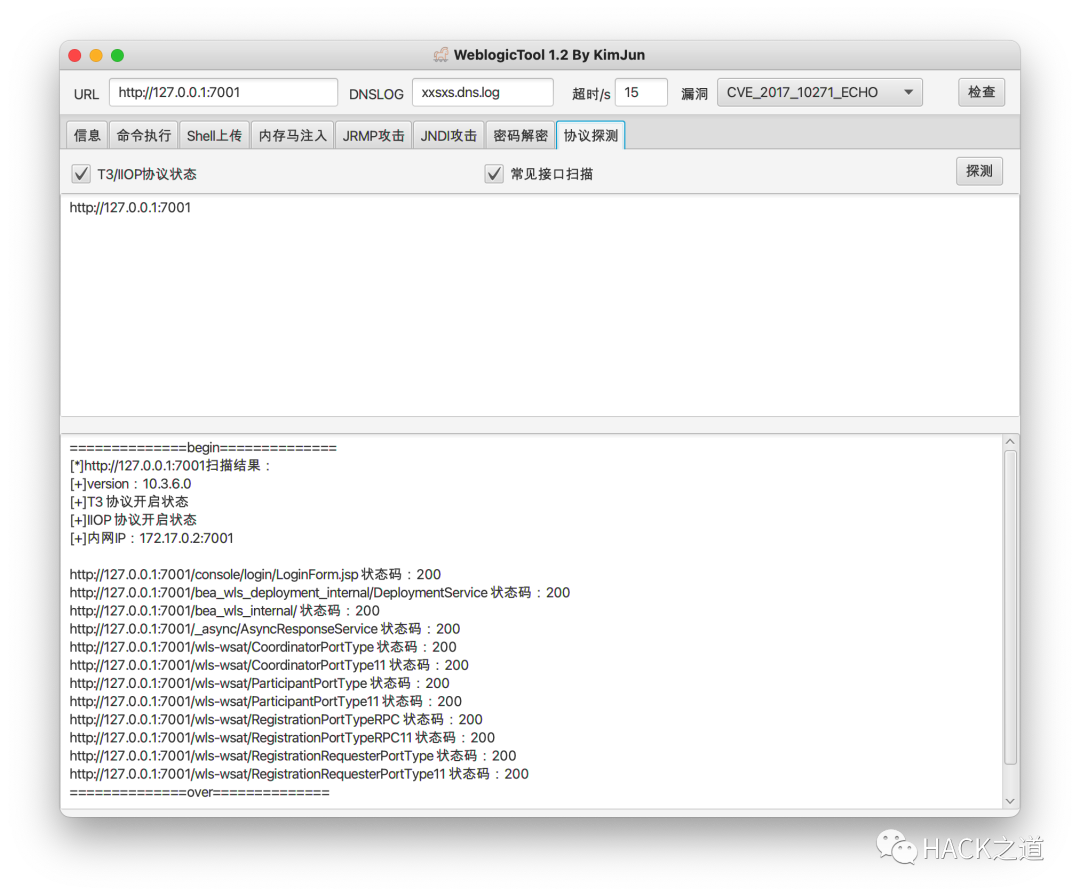Click the results scrollbar down arrow
Image resolution: width=1080 pixels, height=896 pixels.
coord(1010,801)
